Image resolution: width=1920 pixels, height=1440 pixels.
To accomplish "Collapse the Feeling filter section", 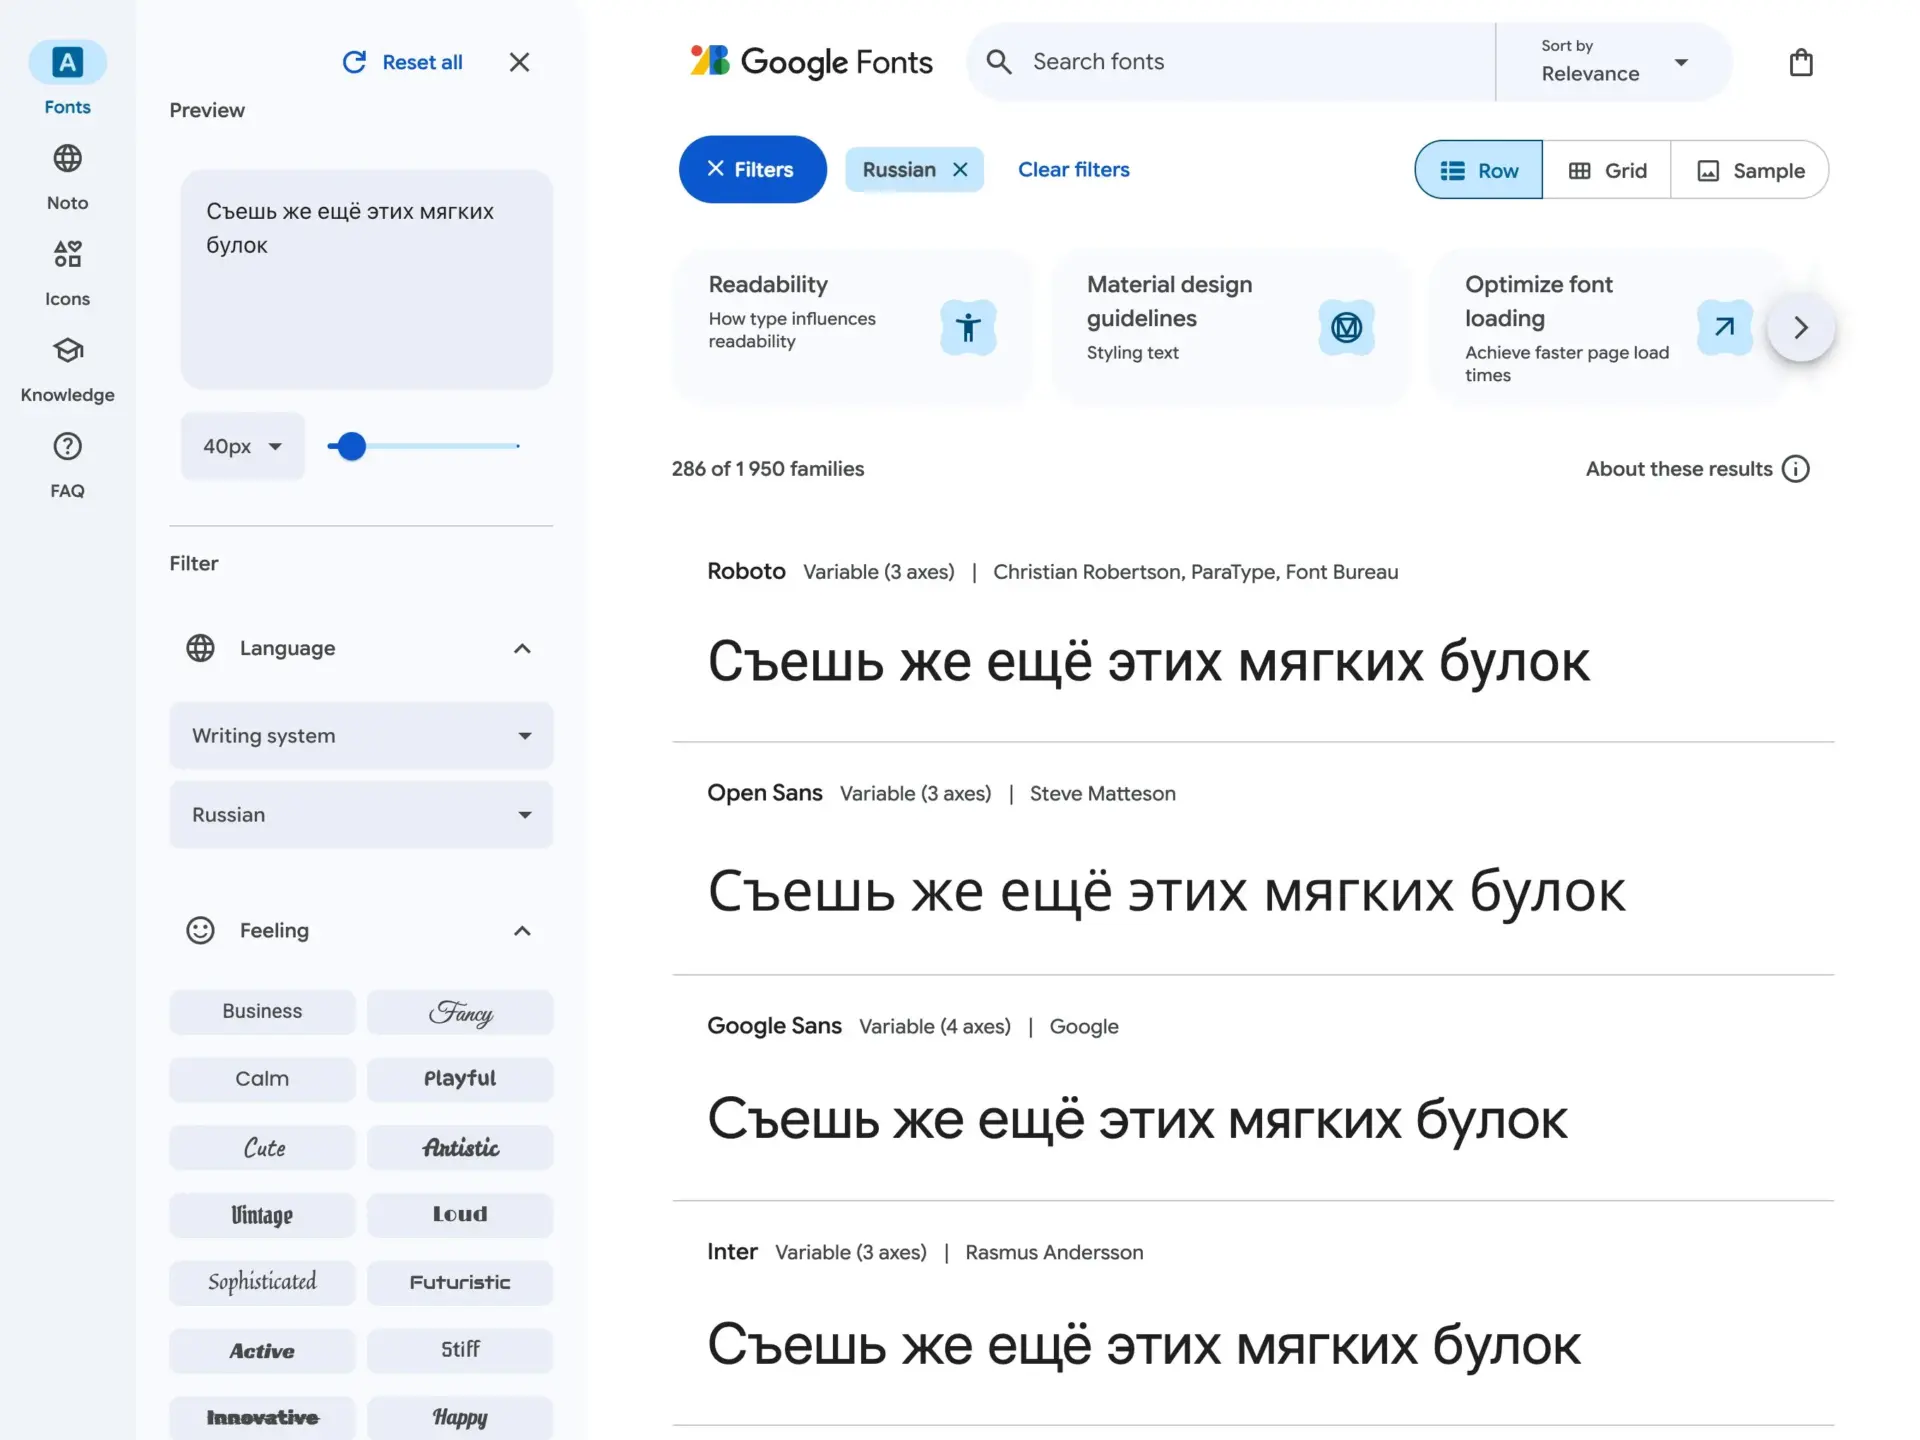I will coord(521,931).
